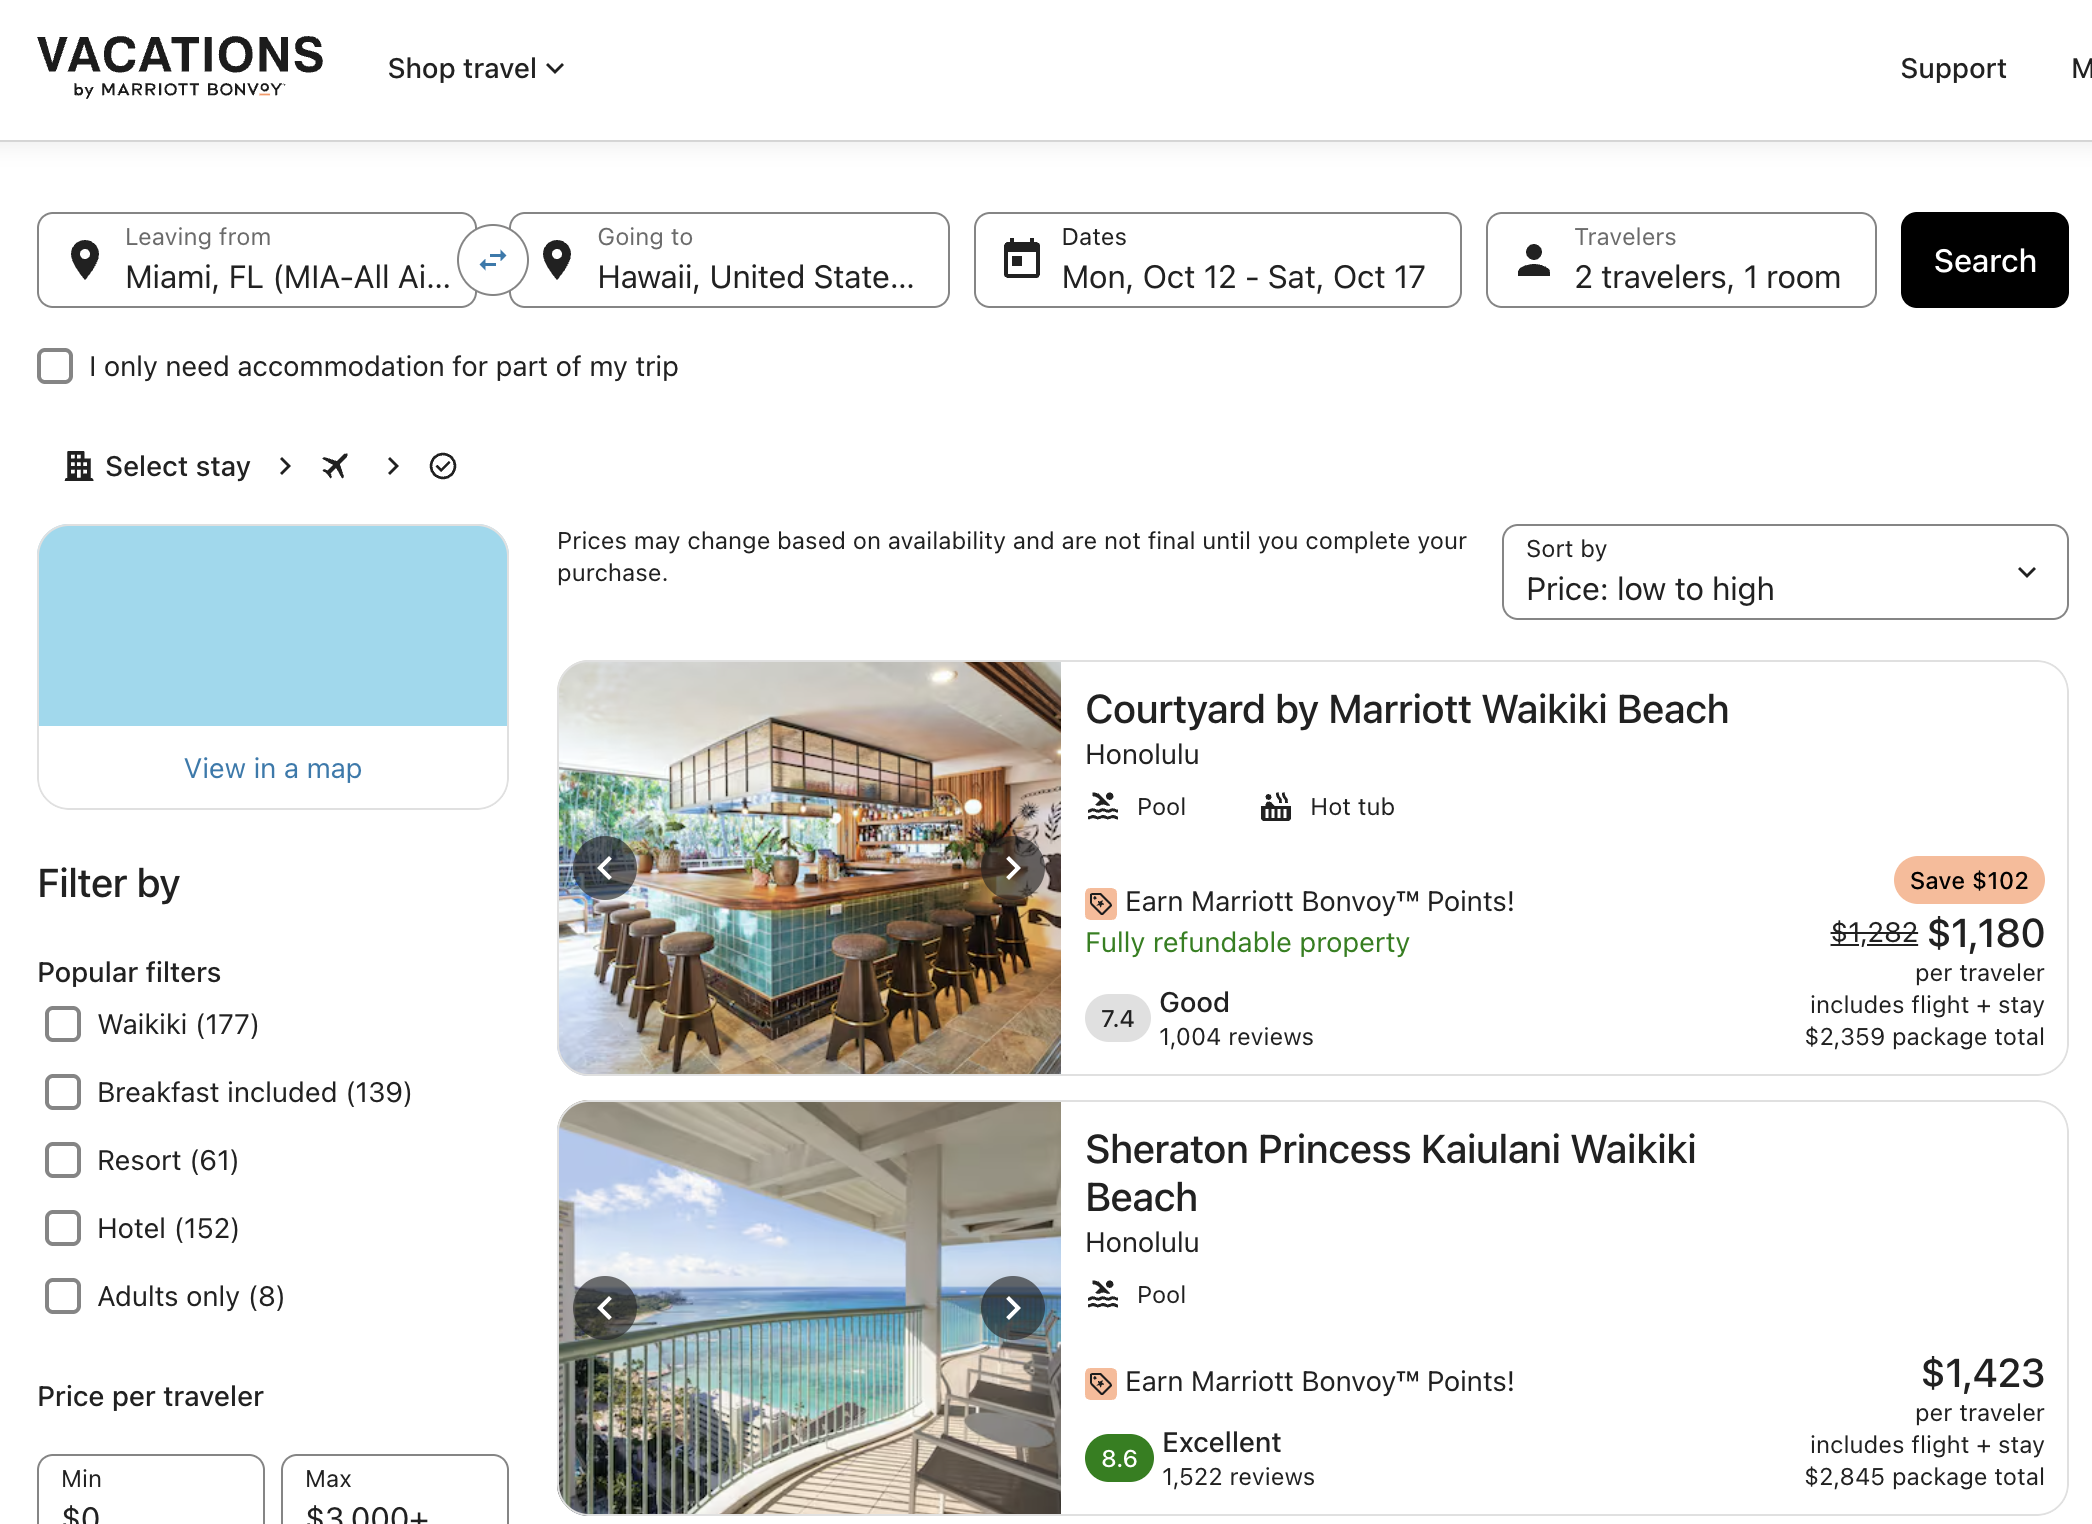Click the Hot tub icon on Courtyard listing

click(1276, 806)
